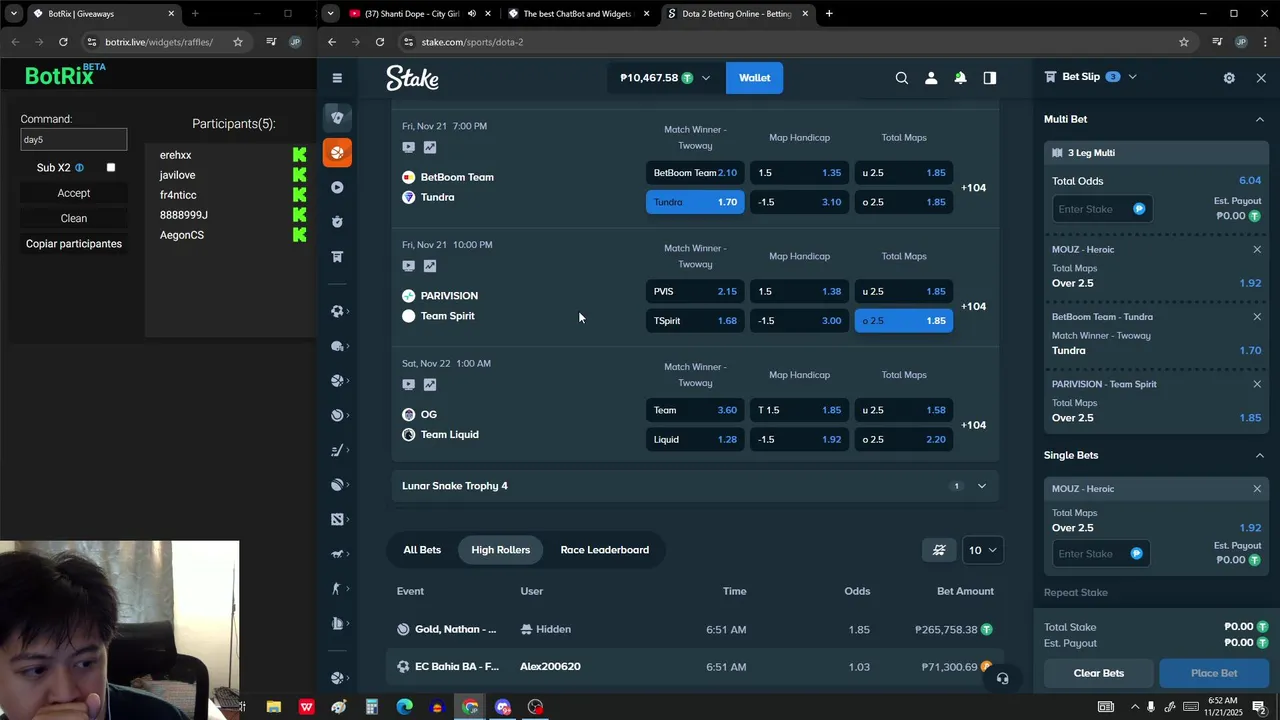This screenshot has width=1280, height=720.
Task: Select BetBoom Team 2.10 odds
Action: (x=695, y=173)
